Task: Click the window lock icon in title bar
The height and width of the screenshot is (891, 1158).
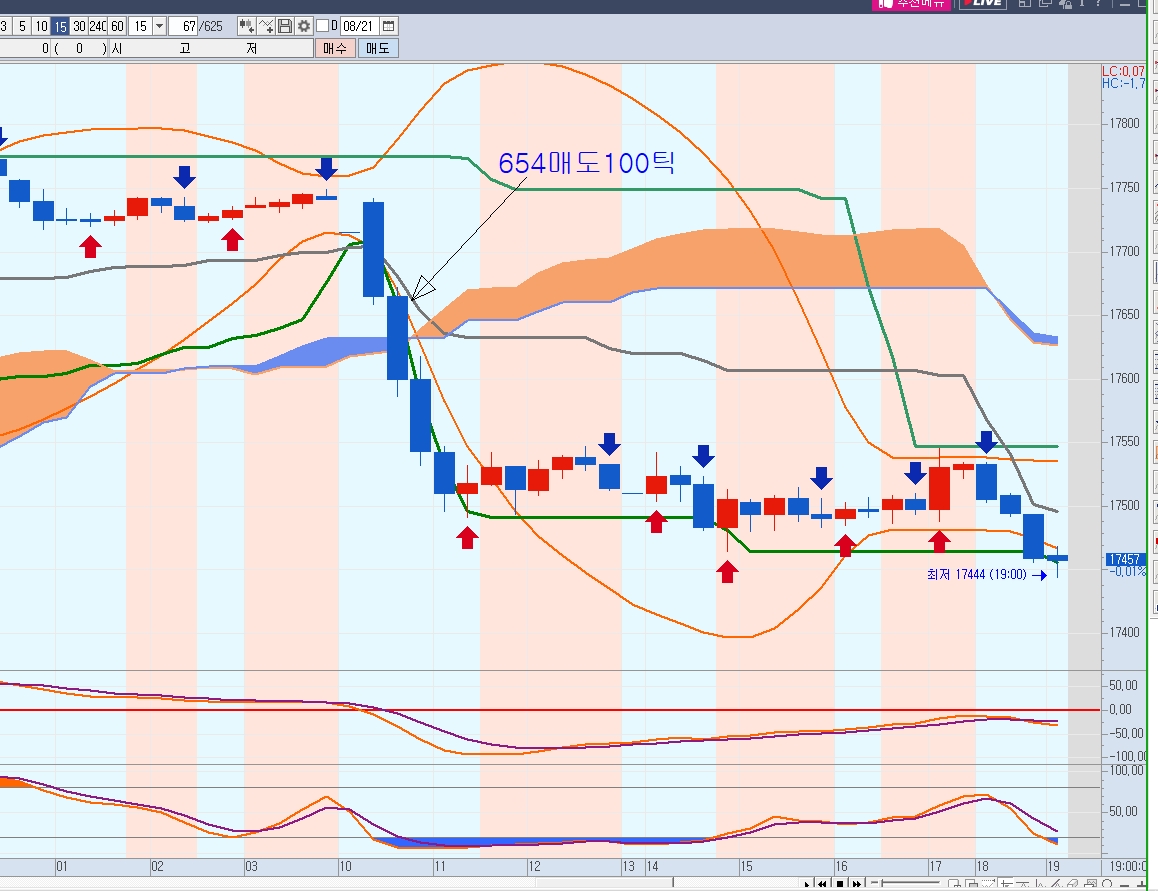Action: point(1064,3)
